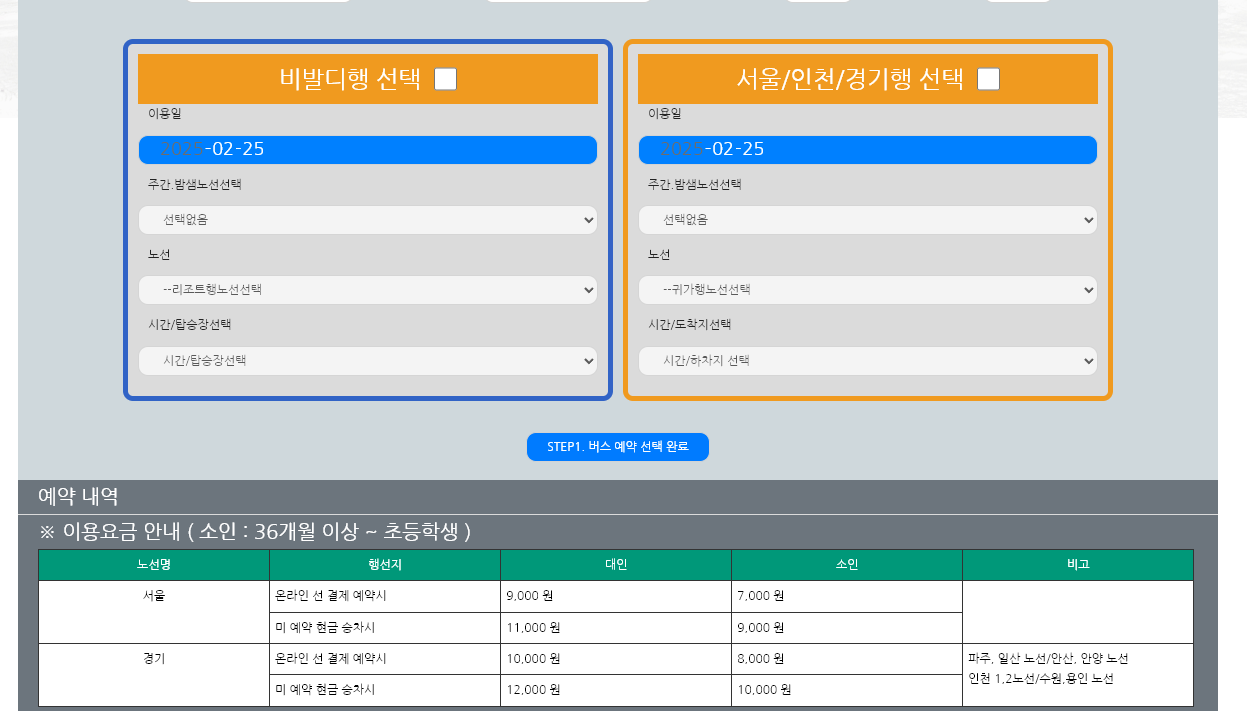Open the 주간.밤샘노선선택 dropdown for 비발디행
Image resolution: width=1247 pixels, height=711 pixels.
pyautogui.click(x=367, y=219)
